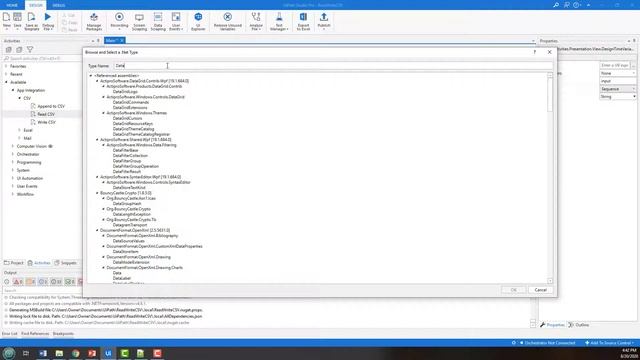Viewport: 640px width, 360px height.
Task: Expand Orchestrator activities category
Action: tap(13, 154)
